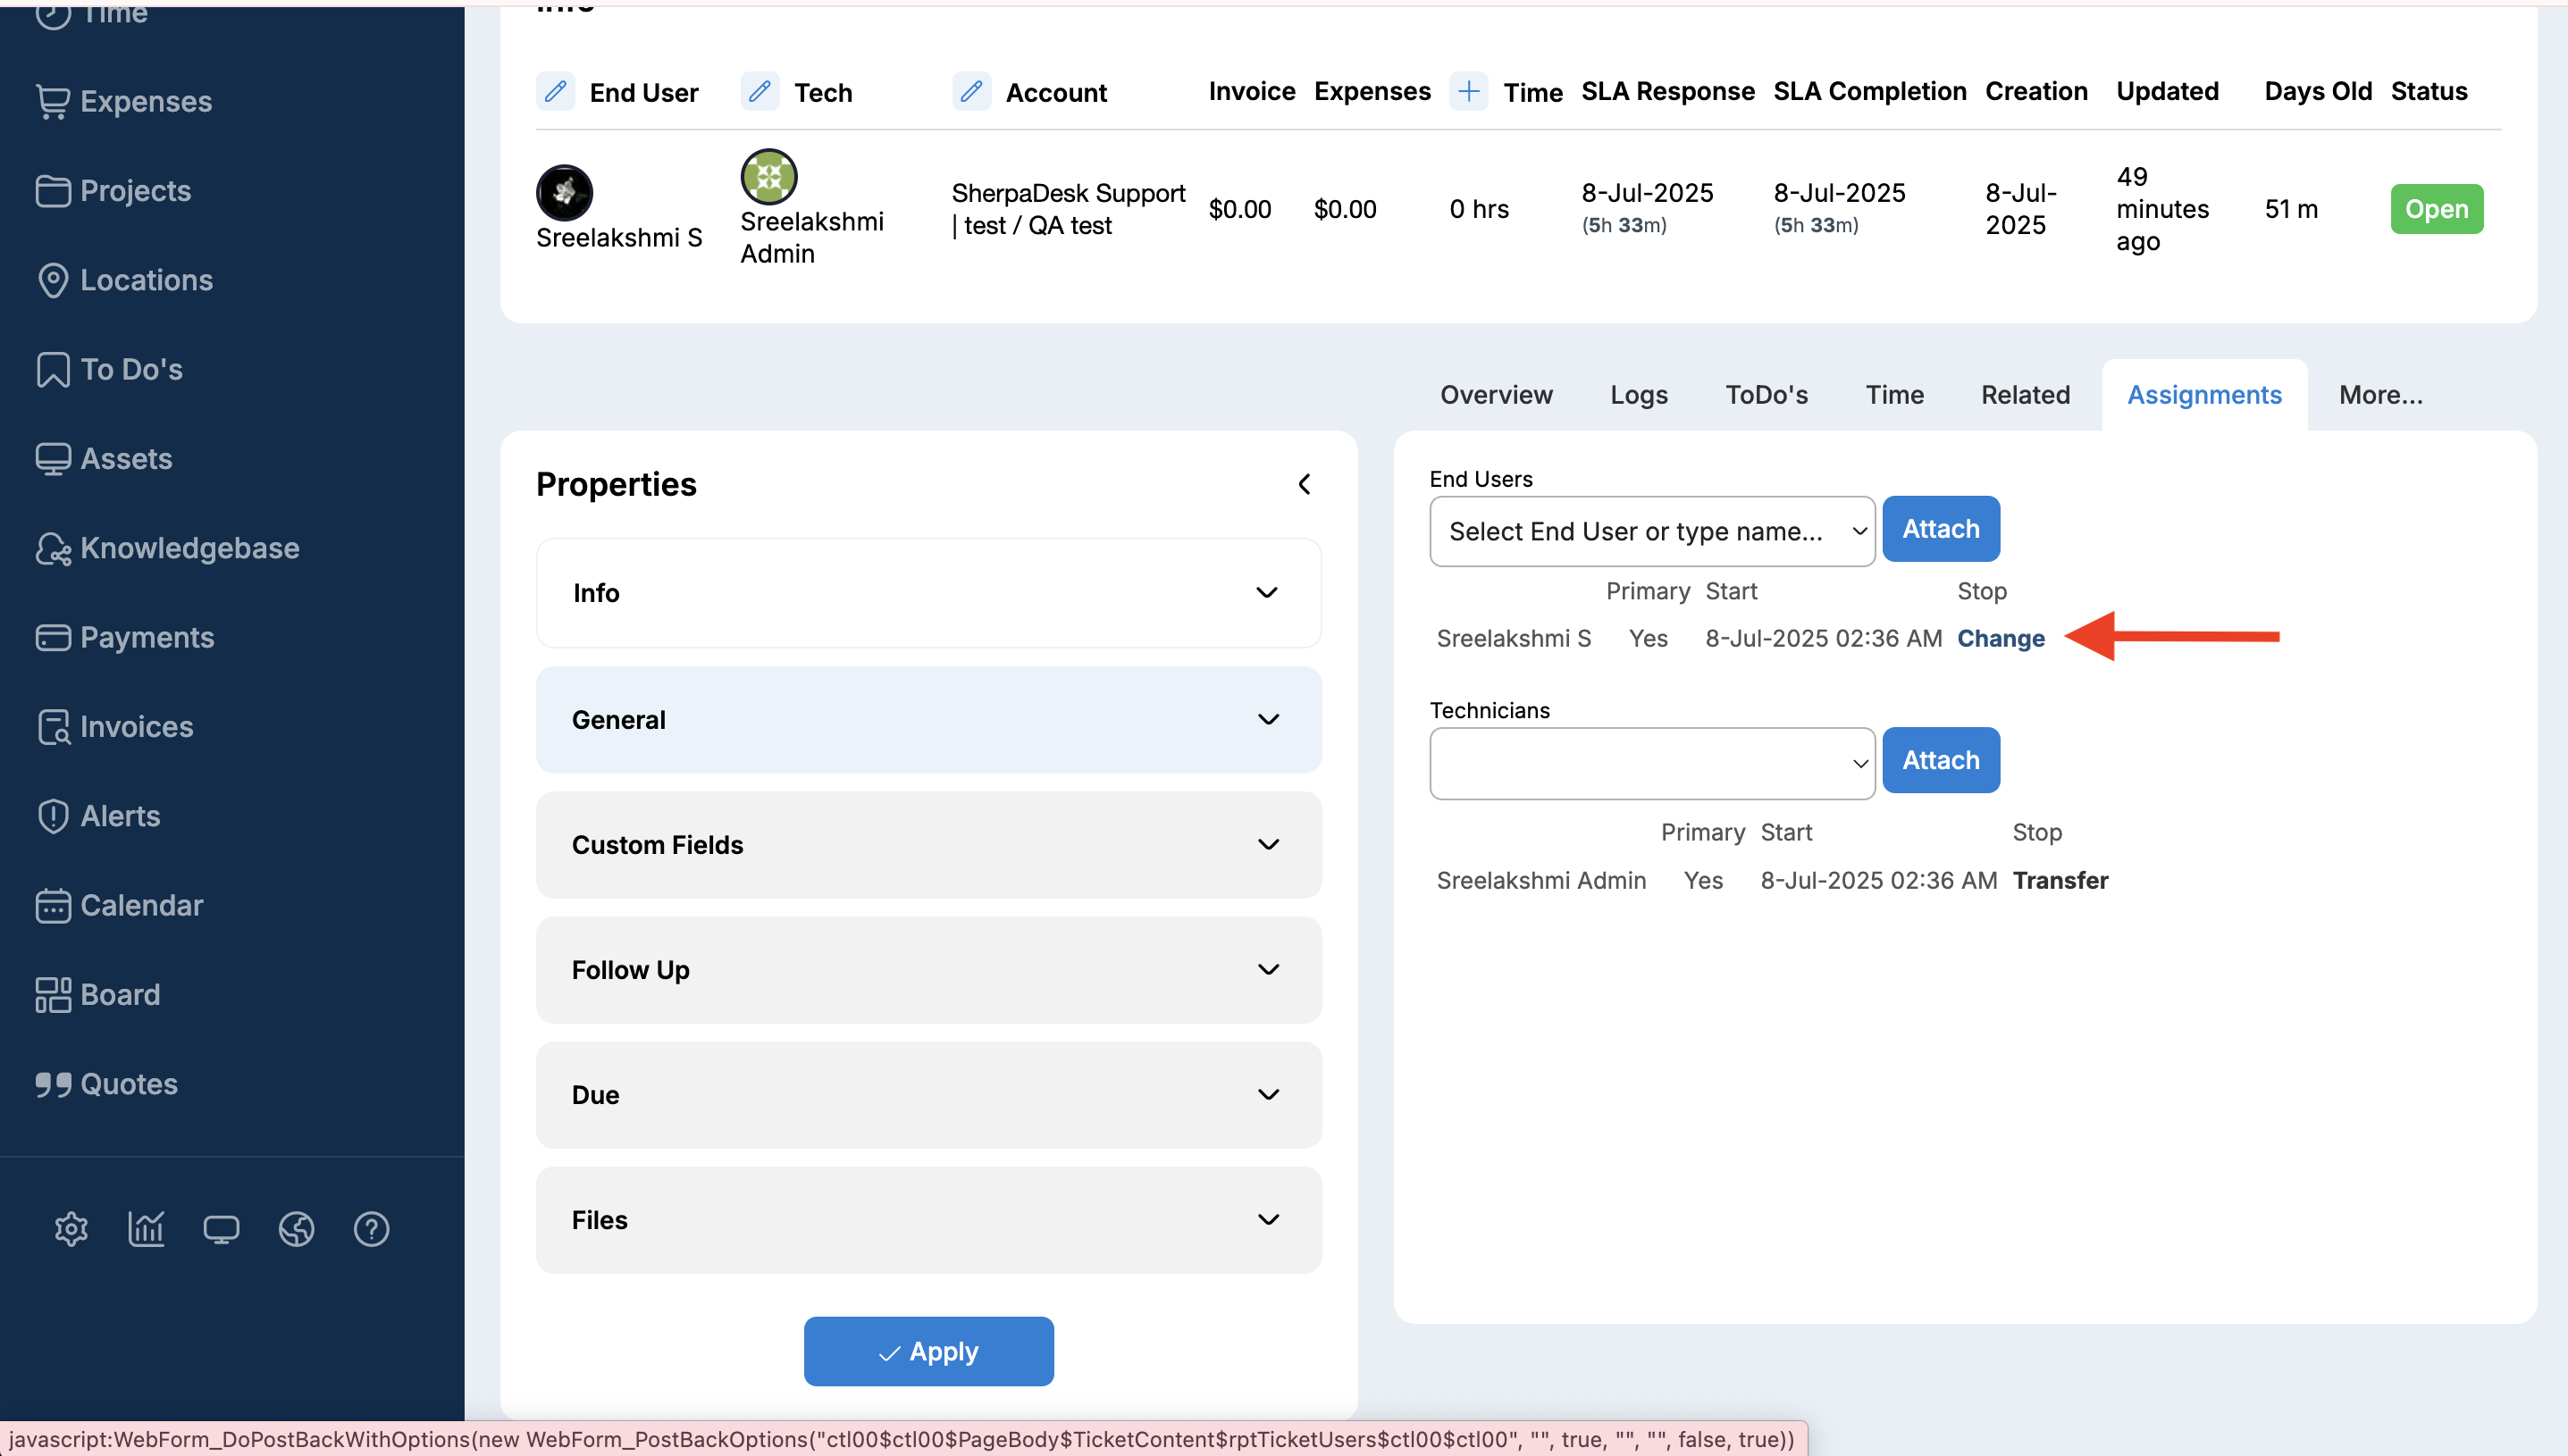The height and width of the screenshot is (1456, 2568).
Task: Click the Transfer link for technician
Action: [x=2060, y=880]
